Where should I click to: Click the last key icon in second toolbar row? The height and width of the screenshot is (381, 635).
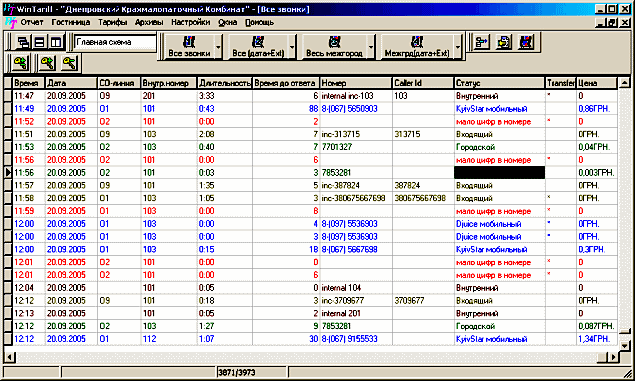coord(69,63)
